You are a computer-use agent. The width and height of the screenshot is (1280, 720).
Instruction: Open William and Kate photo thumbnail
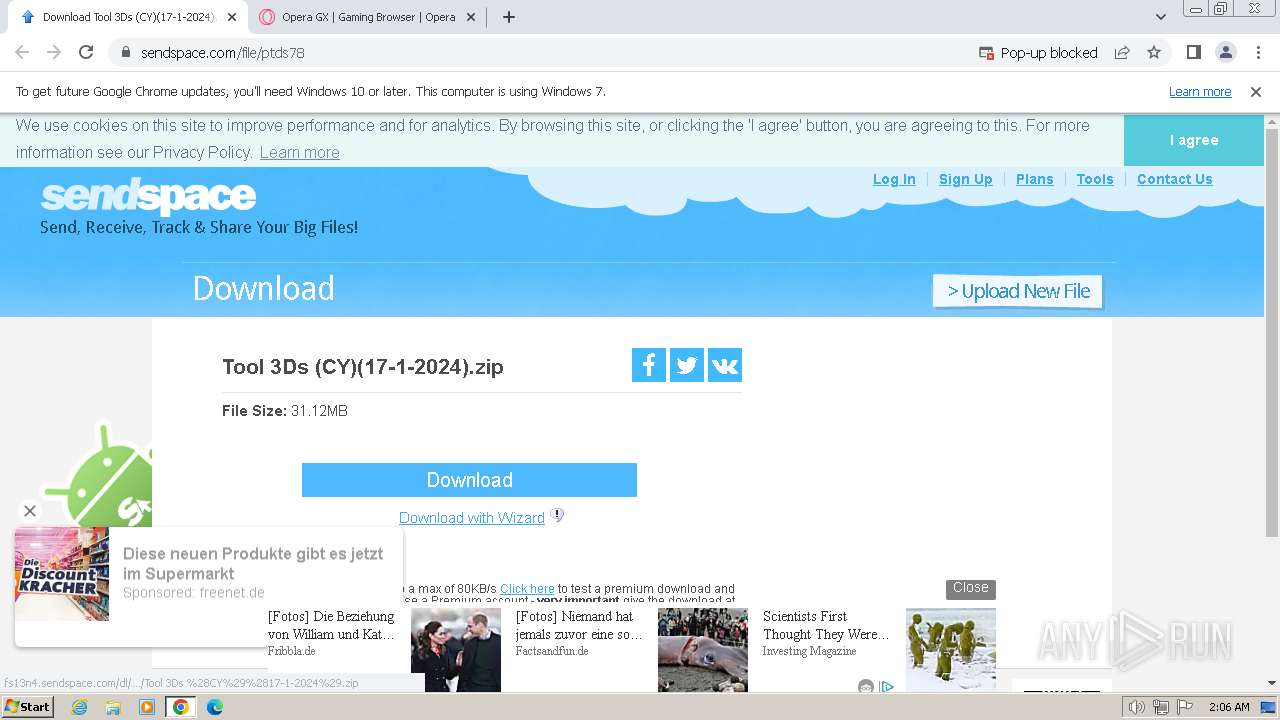[456, 650]
